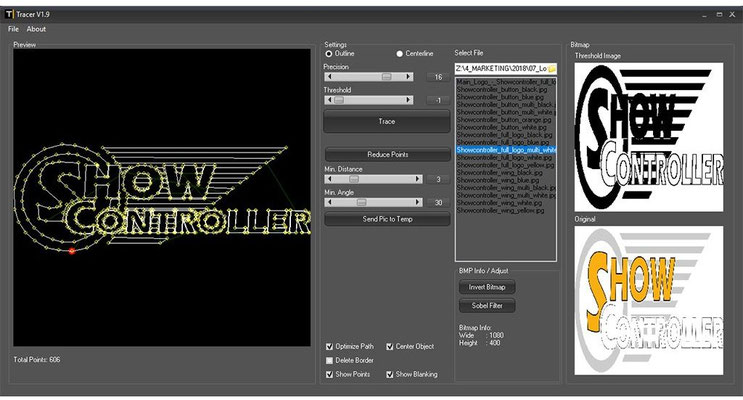
Task: Click the Tracer app icon in title bar
Action: (x=11, y=14)
